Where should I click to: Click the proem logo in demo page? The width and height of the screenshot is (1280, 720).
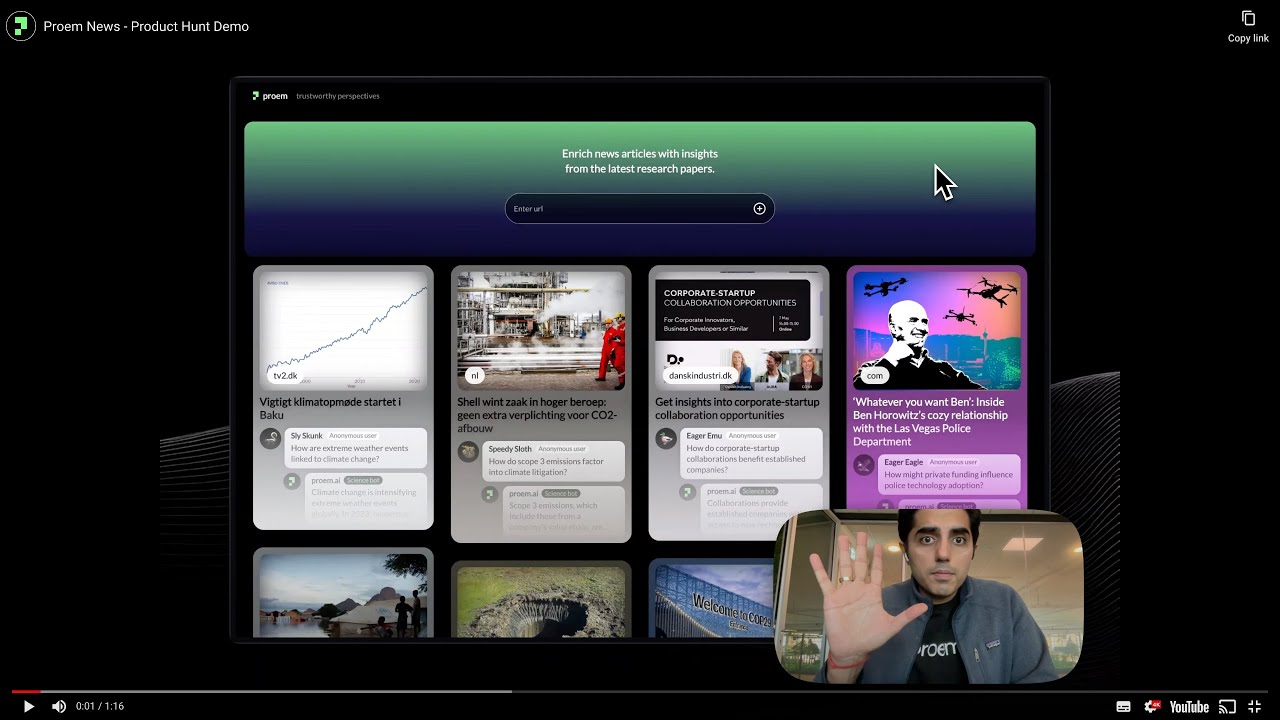pyautogui.click(x=270, y=96)
